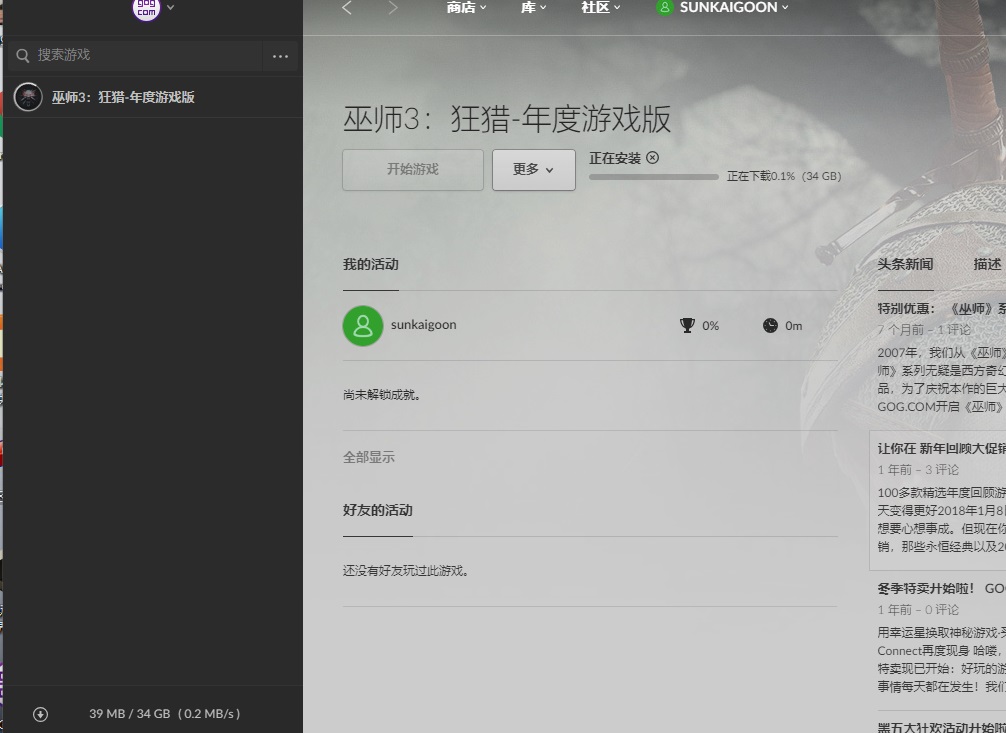Click the search magnifier icon

pyautogui.click(x=23, y=56)
